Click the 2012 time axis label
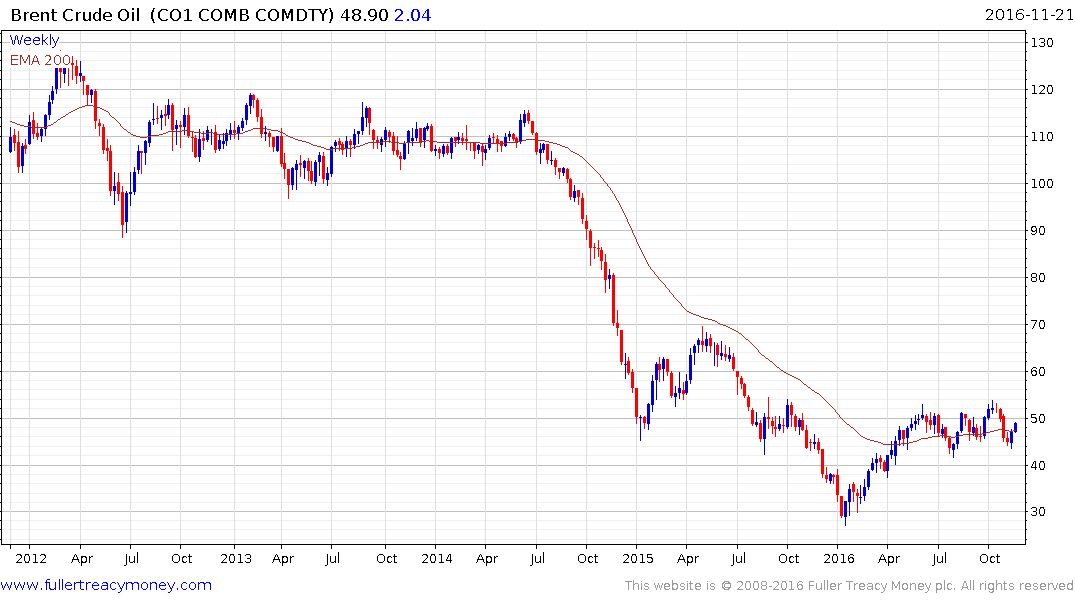The height and width of the screenshot is (600, 1075). pyautogui.click(x=31, y=558)
